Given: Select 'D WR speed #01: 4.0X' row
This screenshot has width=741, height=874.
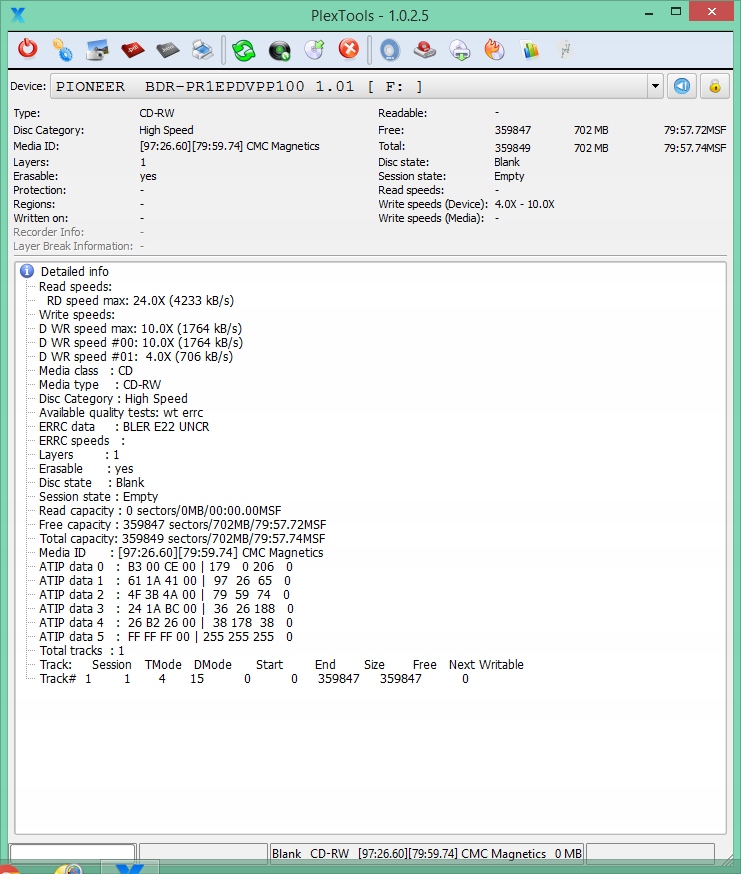Looking at the screenshot, I should (x=136, y=356).
